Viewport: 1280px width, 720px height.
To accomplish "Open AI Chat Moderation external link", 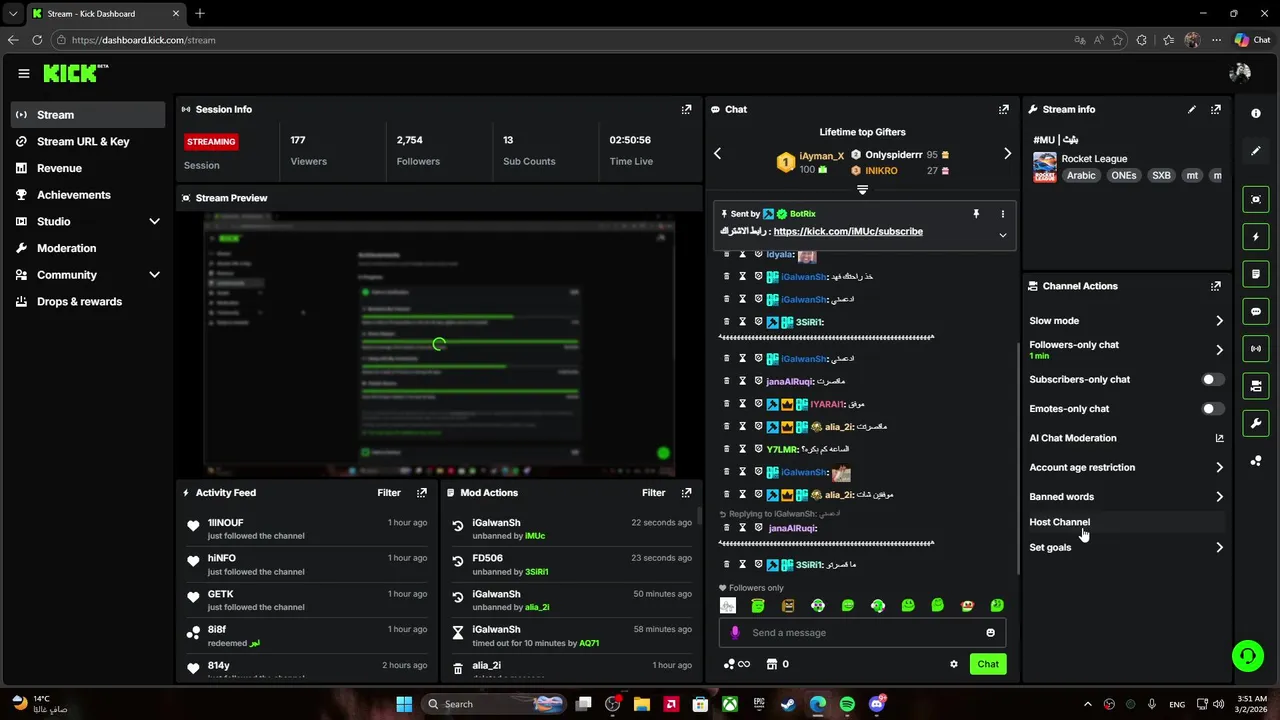I will point(1219,438).
